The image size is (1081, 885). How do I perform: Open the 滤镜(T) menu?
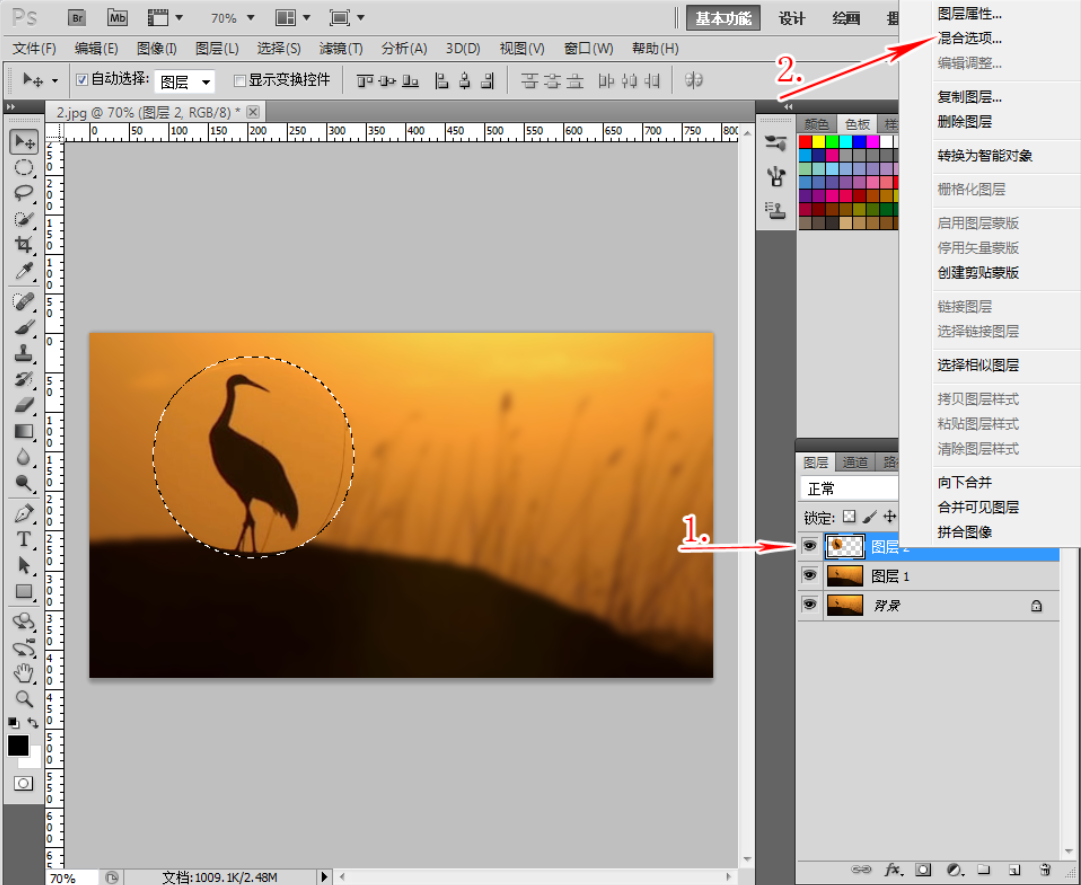click(x=341, y=48)
